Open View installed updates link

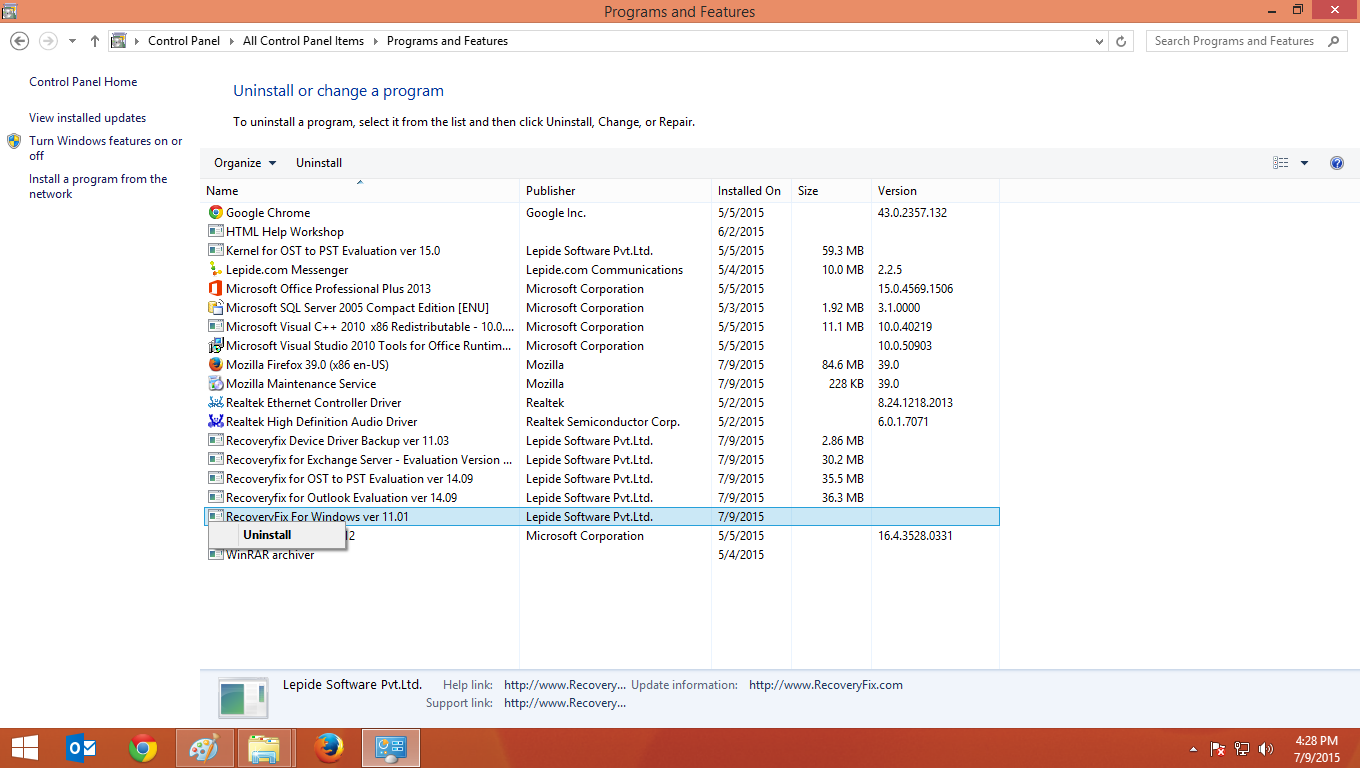[x=87, y=118]
